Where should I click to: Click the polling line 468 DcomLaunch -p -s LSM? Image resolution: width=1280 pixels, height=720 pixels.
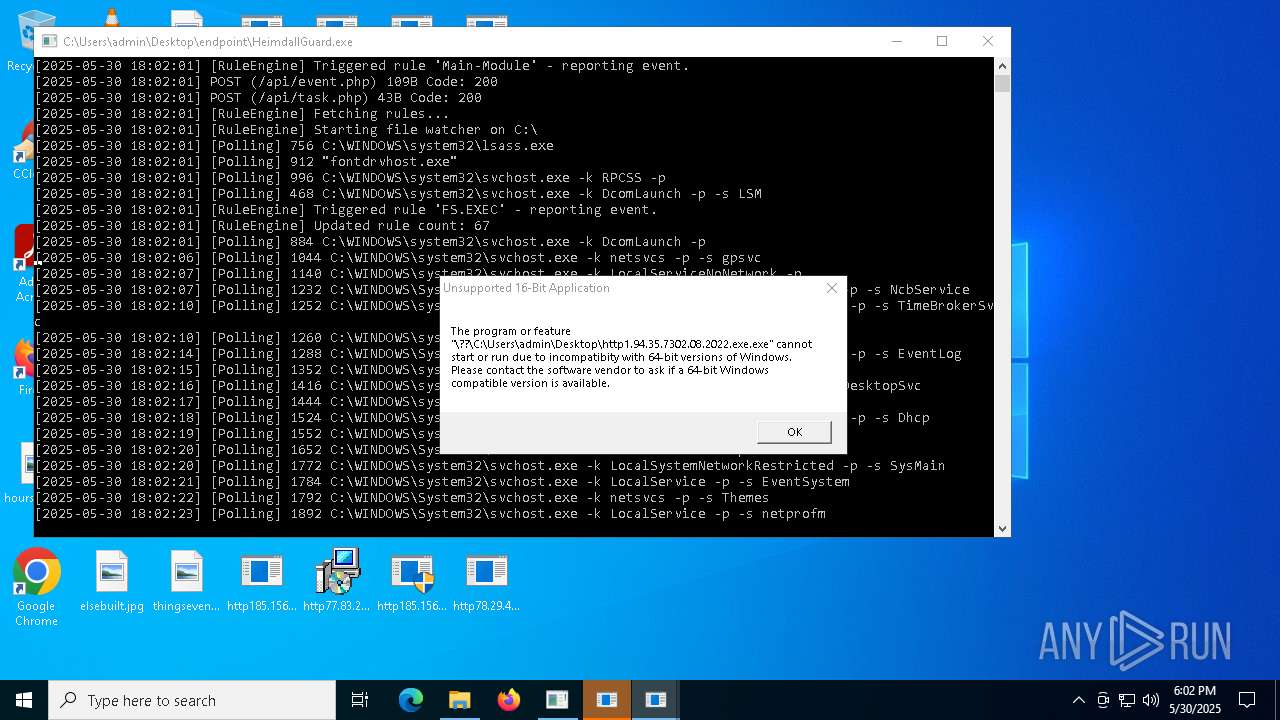[x=398, y=194]
